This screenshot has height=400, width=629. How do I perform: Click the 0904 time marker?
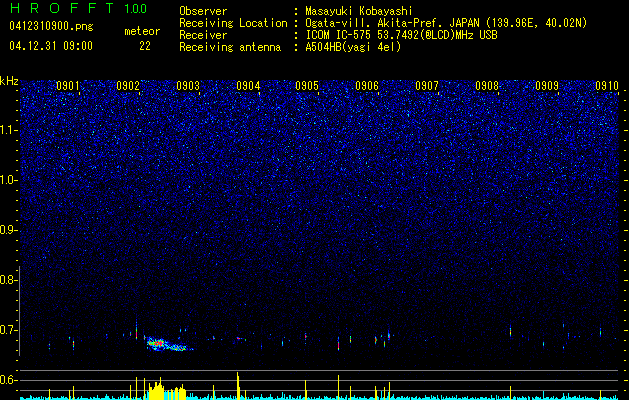248,86
